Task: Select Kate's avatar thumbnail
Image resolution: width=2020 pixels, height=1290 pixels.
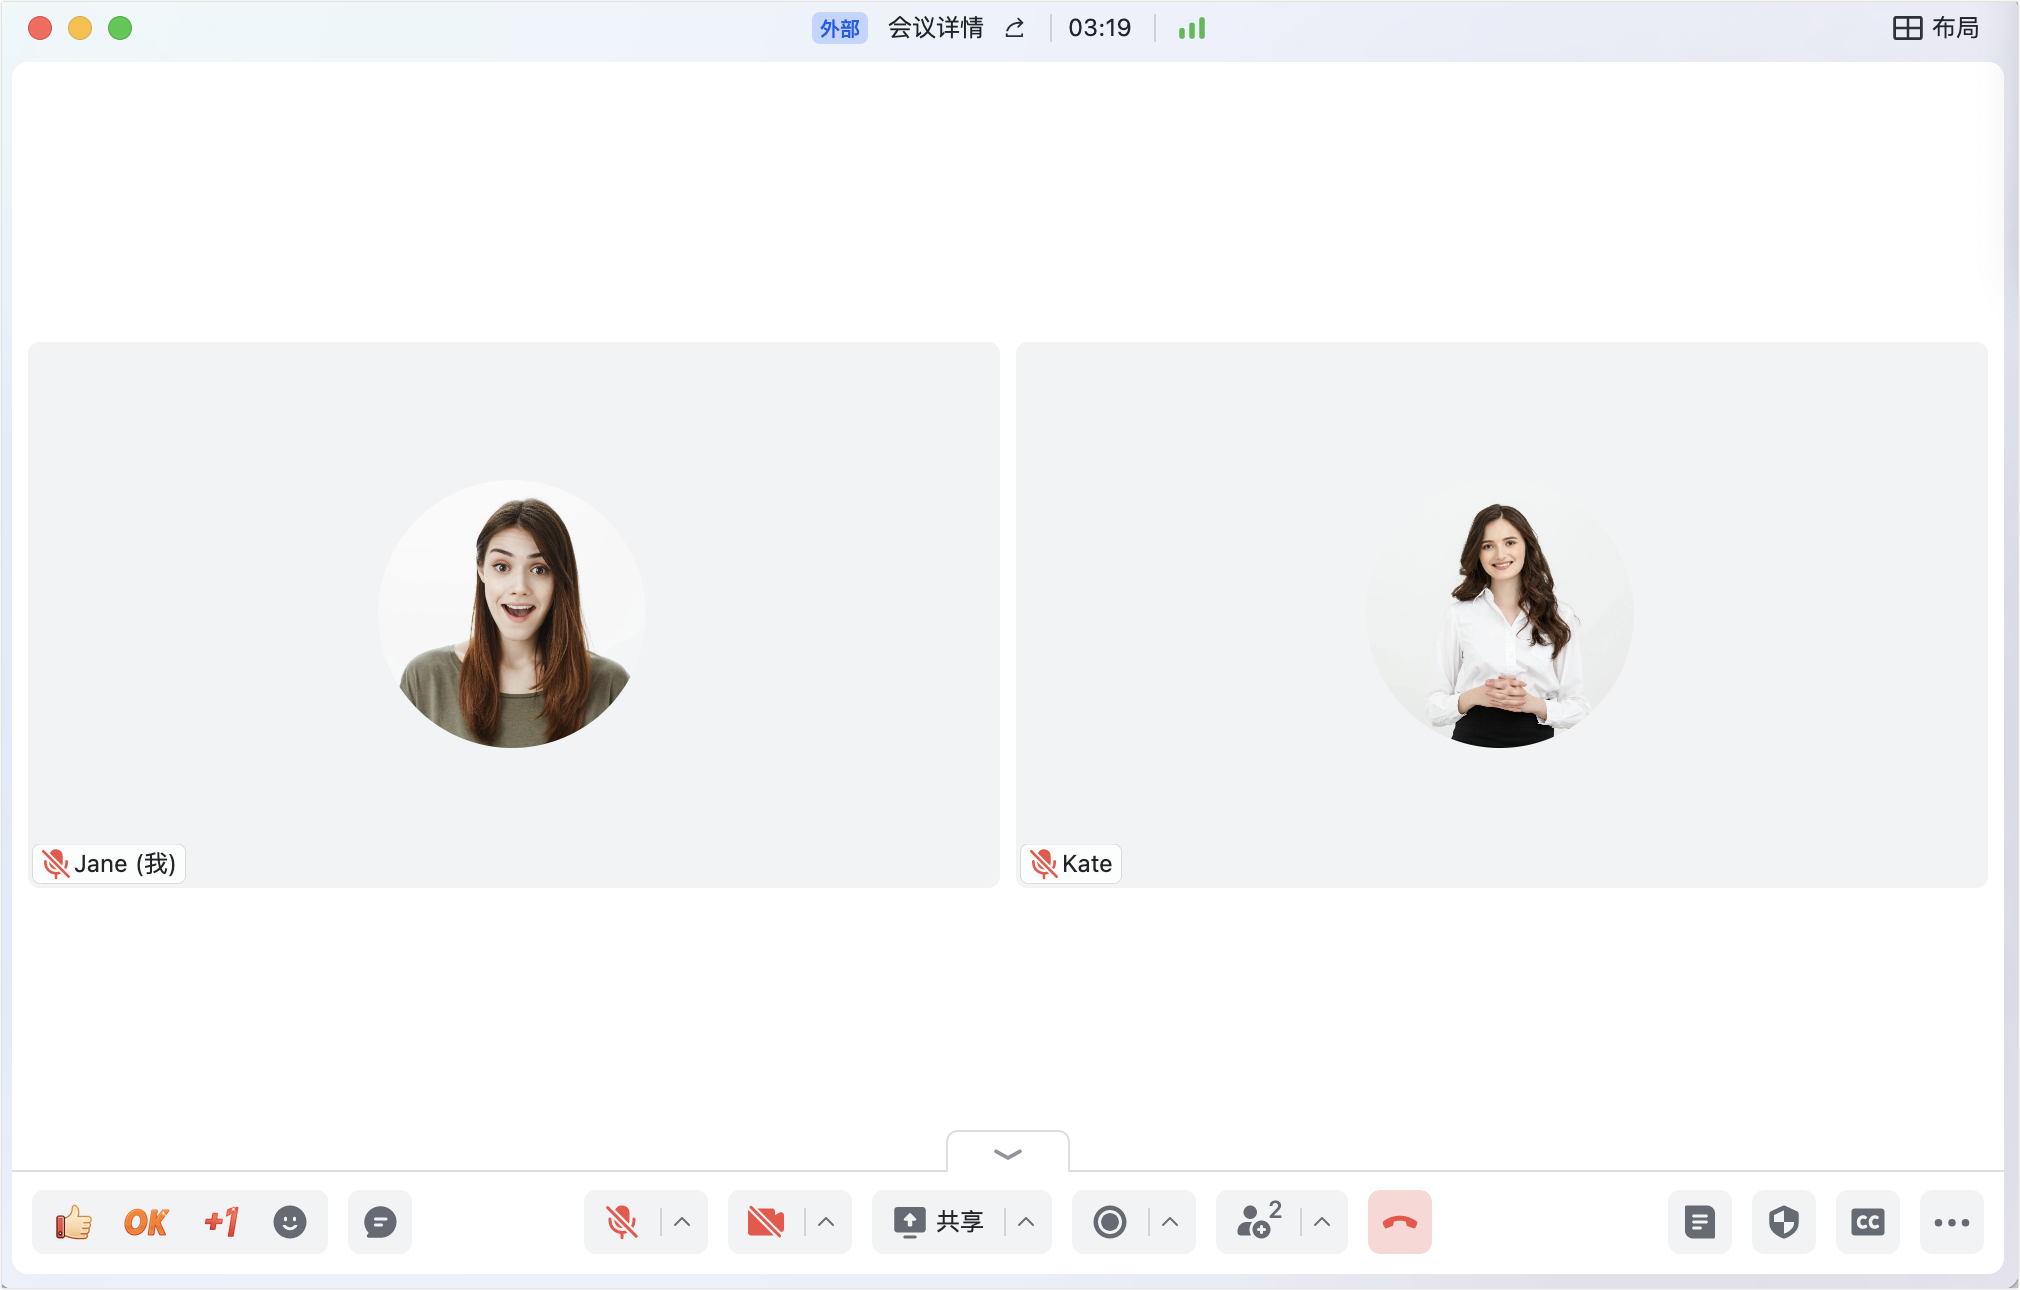Action: [1500, 614]
